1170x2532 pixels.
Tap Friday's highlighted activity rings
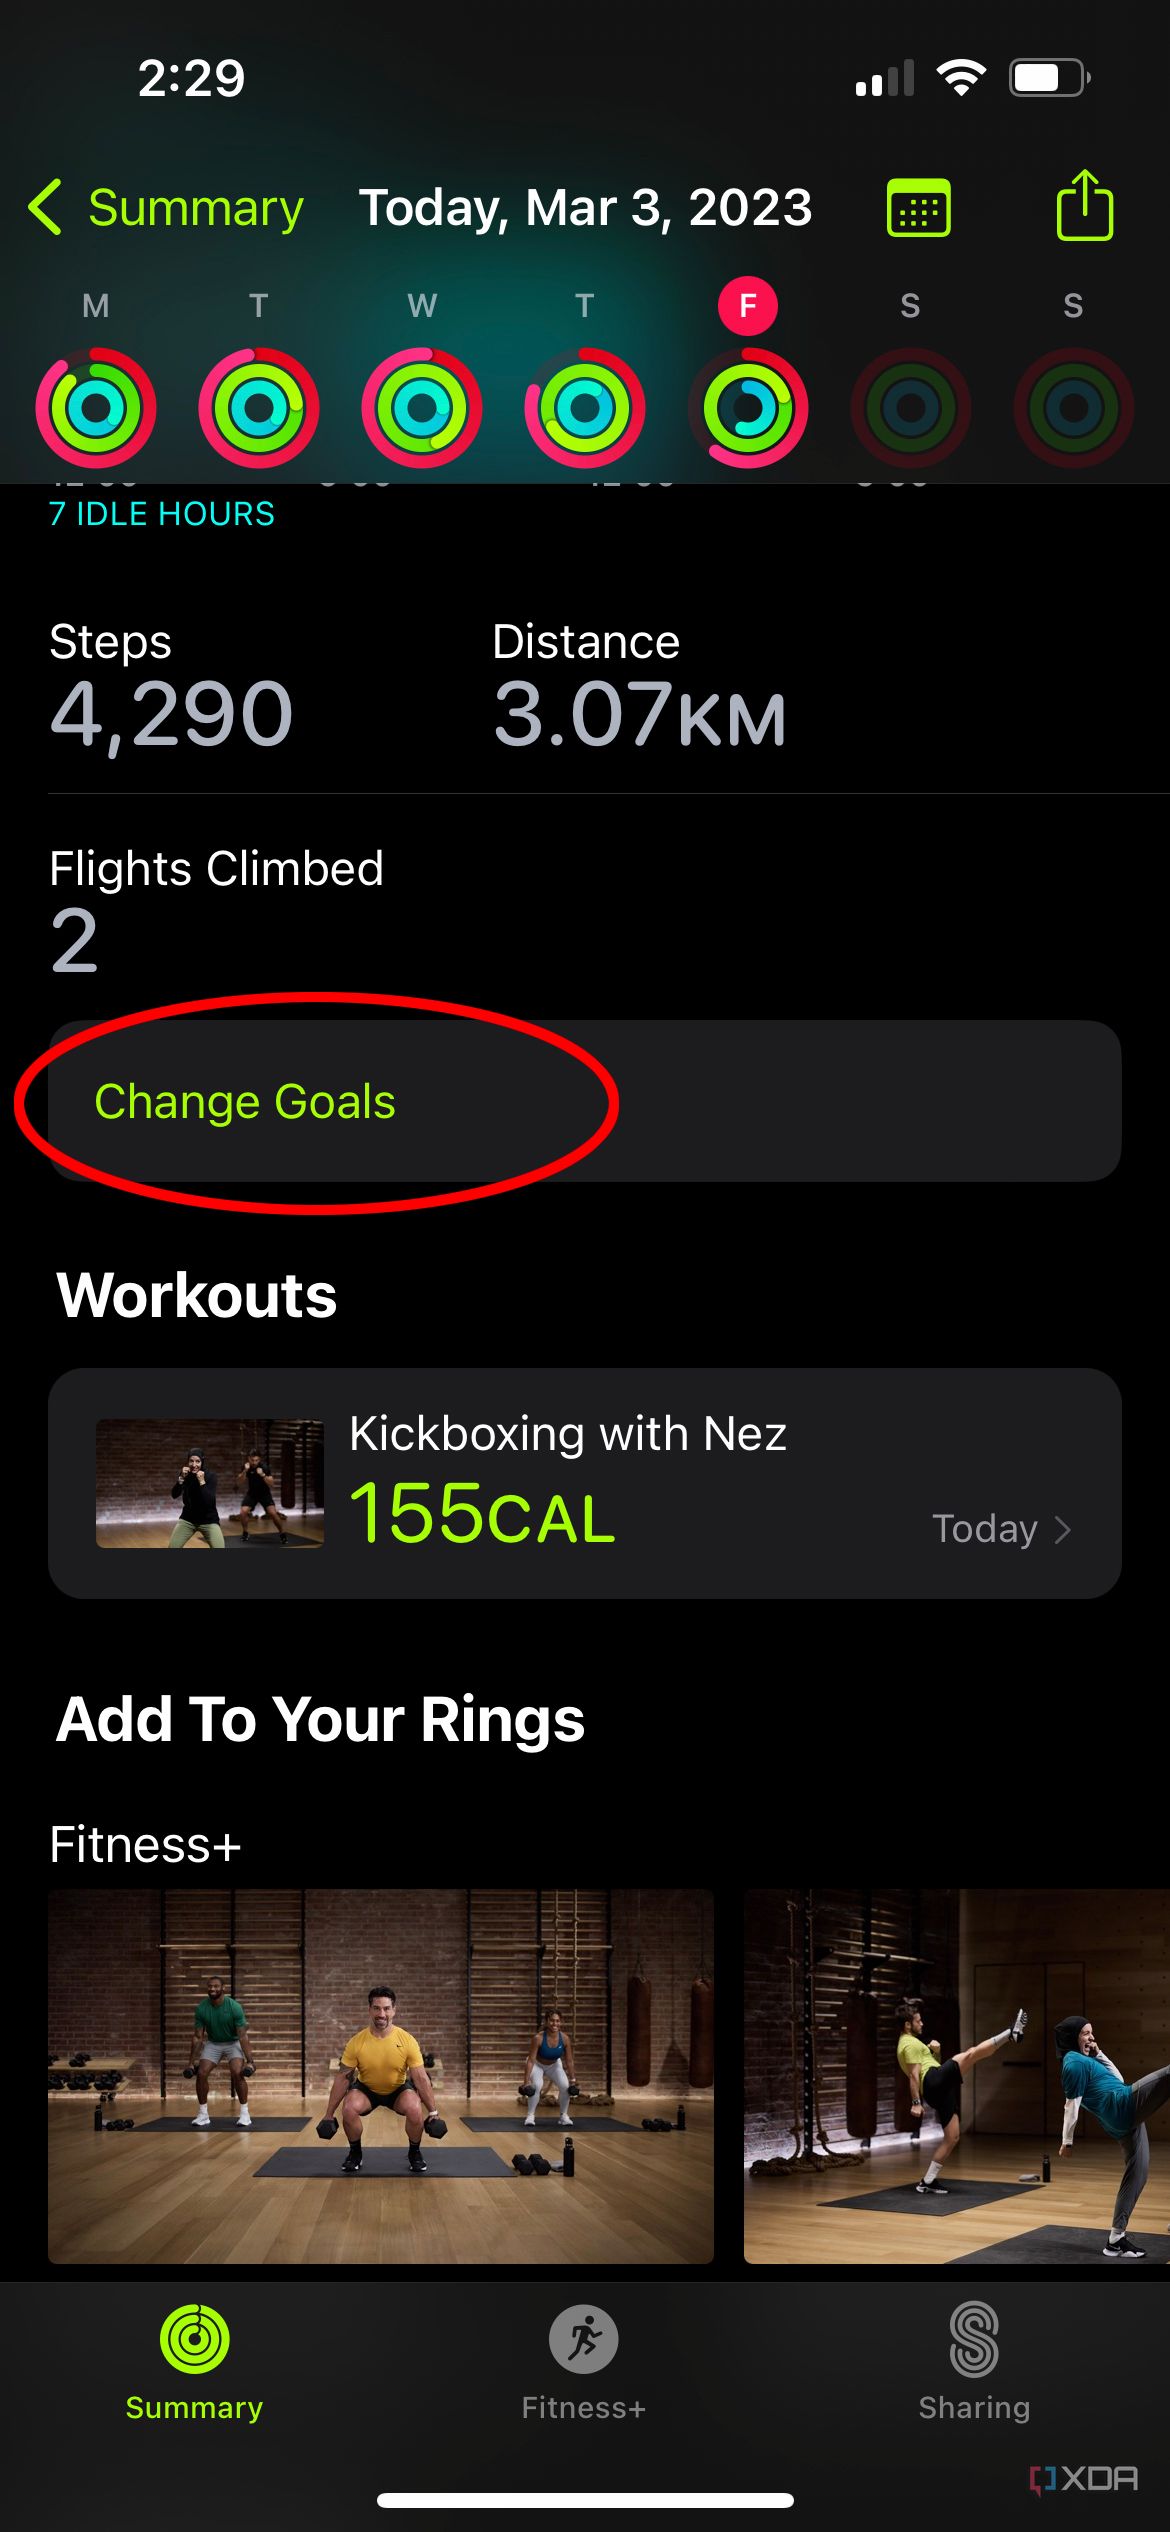coord(746,406)
